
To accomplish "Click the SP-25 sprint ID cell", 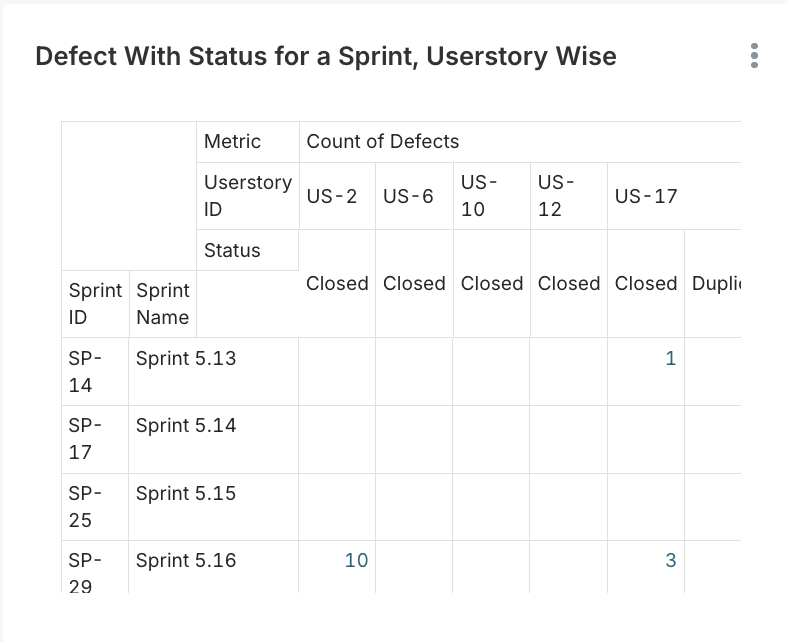I will click(85, 506).
